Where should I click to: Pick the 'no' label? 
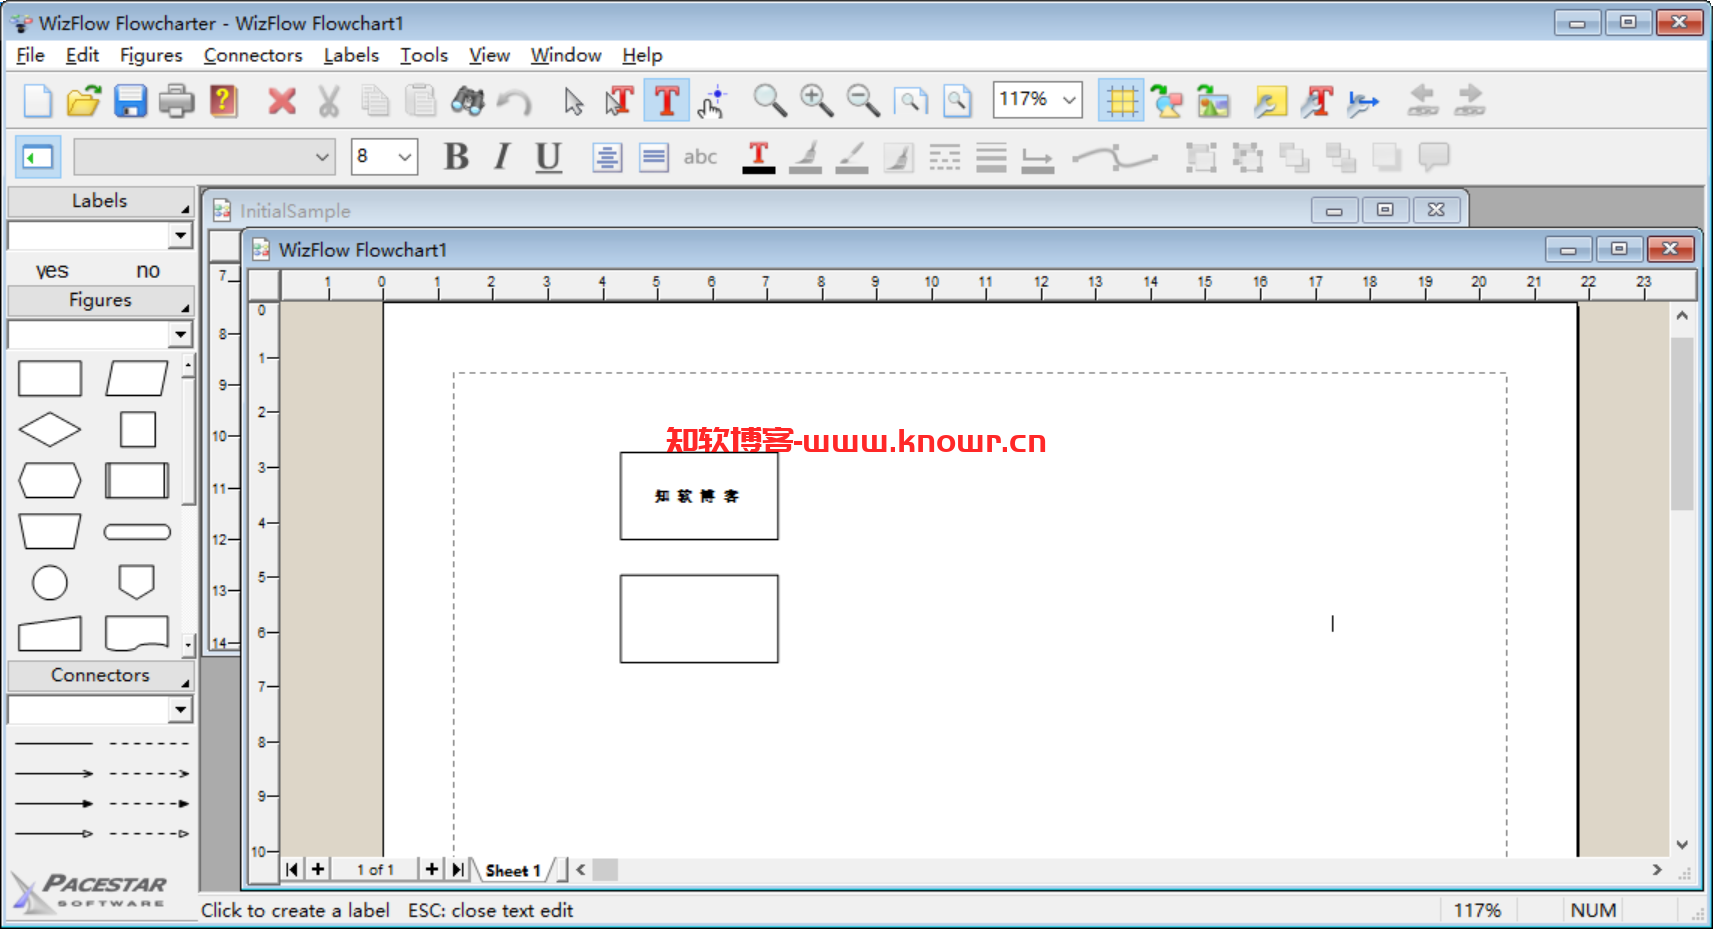[148, 270]
